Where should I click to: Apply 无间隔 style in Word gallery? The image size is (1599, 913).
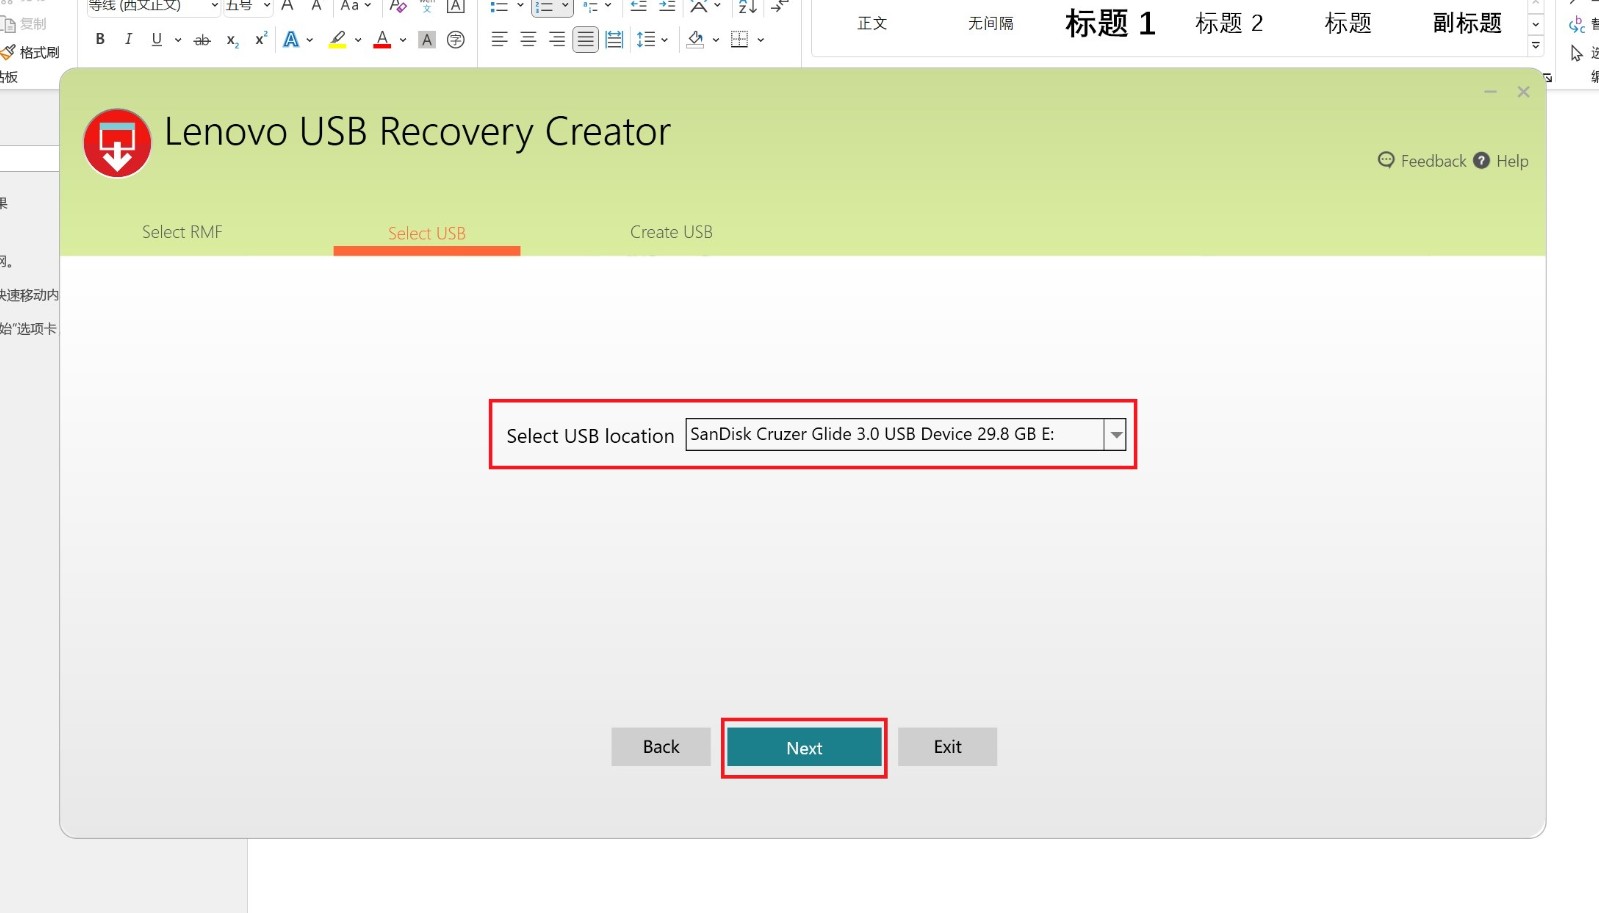[990, 23]
